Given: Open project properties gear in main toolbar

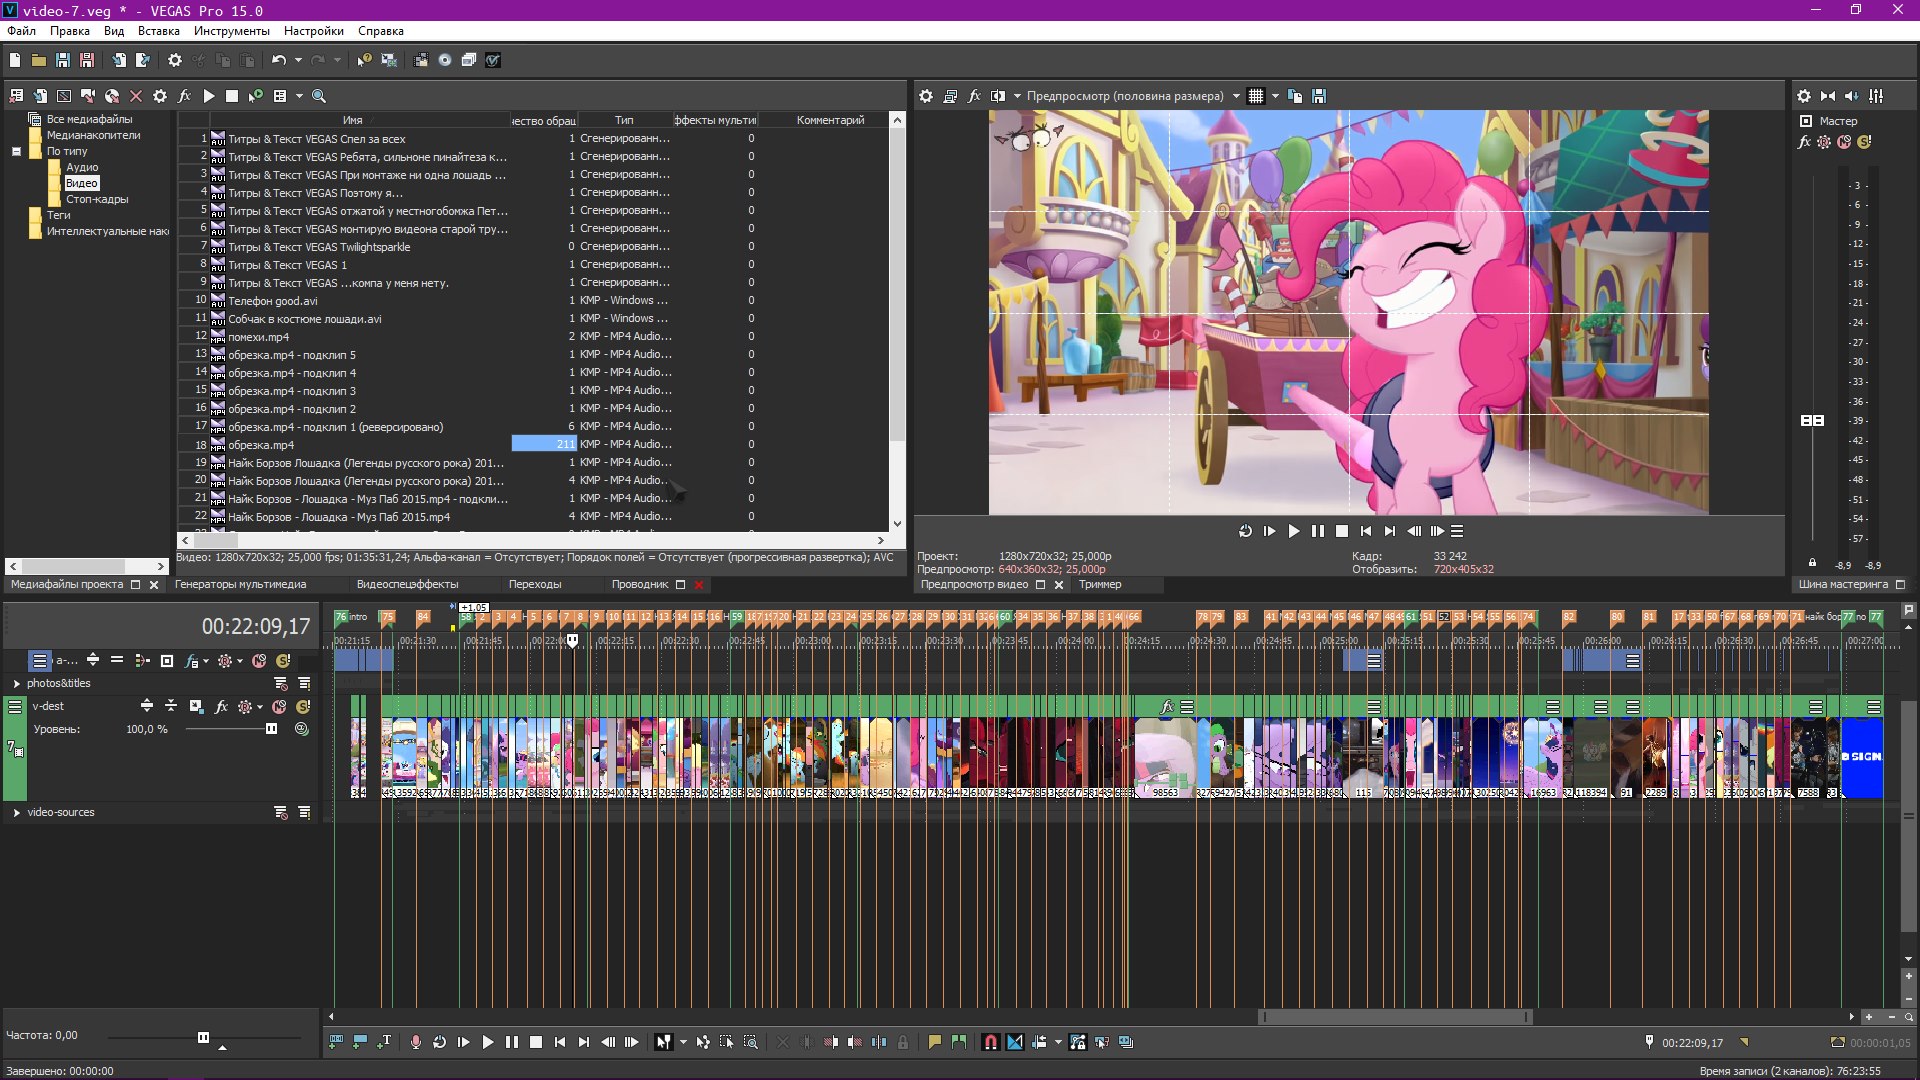Looking at the screenshot, I should [175, 60].
